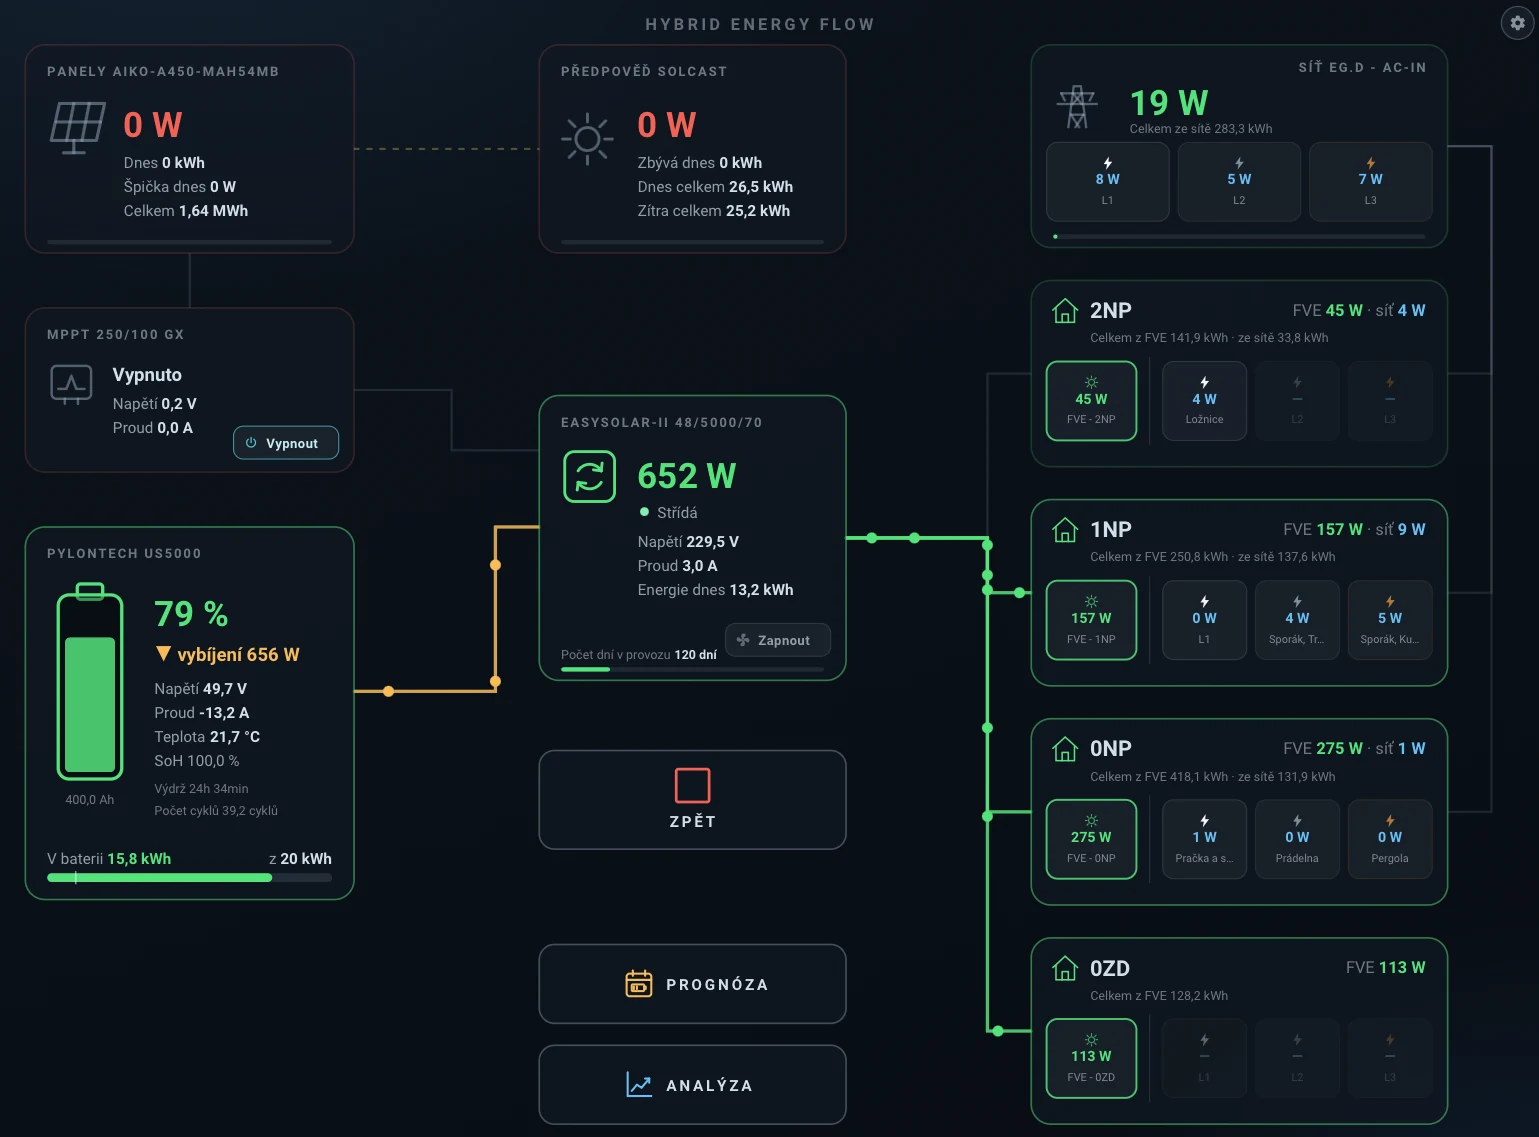The image size is (1539, 1137).
Task: Click the grid 19 W power reading
Action: pos(1169,103)
